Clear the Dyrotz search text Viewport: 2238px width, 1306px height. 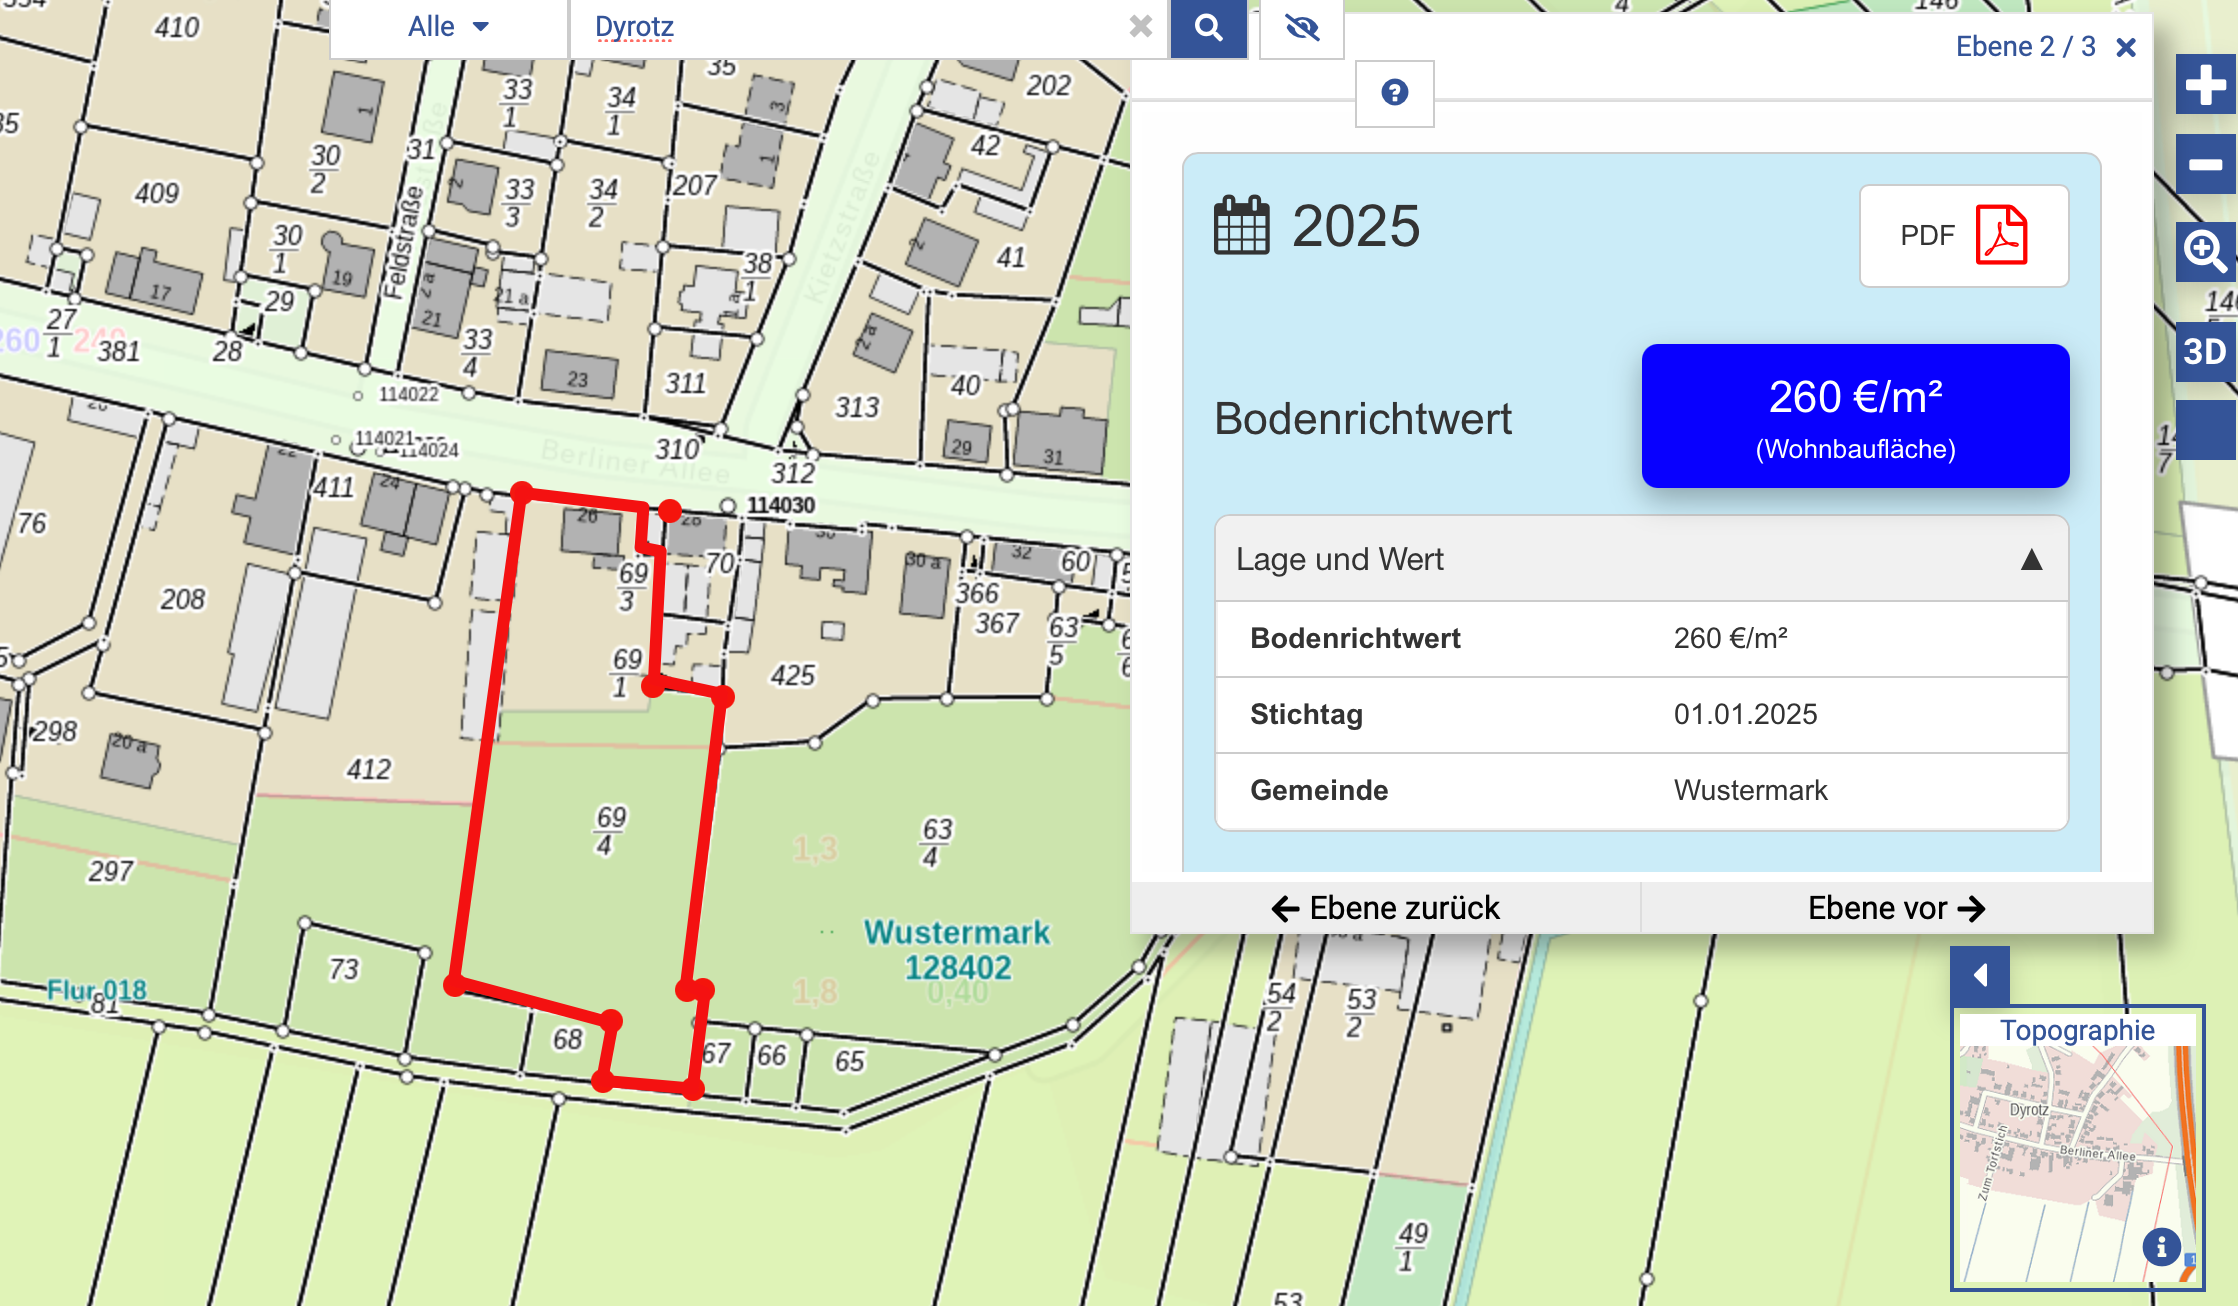[x=1140, y=27]
